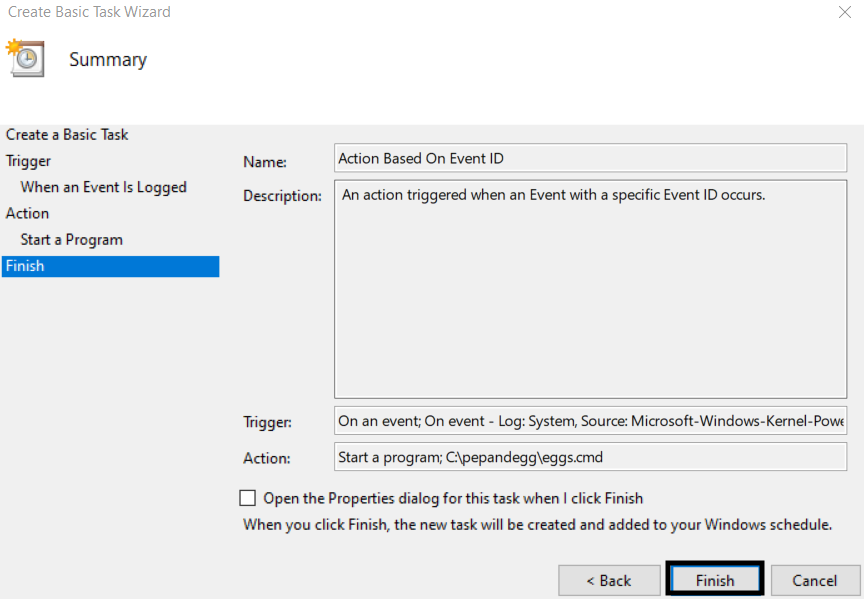This screenshot has height=599, width=864.
Task: Select When an Event Is Logged step
Action: tap(104, 187)
